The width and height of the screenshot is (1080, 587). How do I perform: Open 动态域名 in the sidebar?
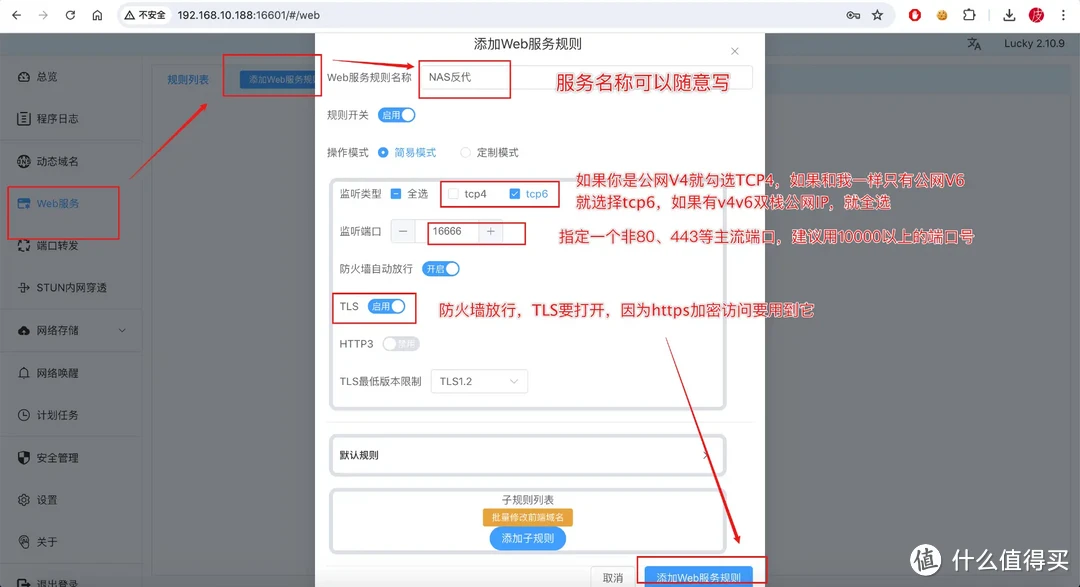pyautogui.click(x=57, y=161)
